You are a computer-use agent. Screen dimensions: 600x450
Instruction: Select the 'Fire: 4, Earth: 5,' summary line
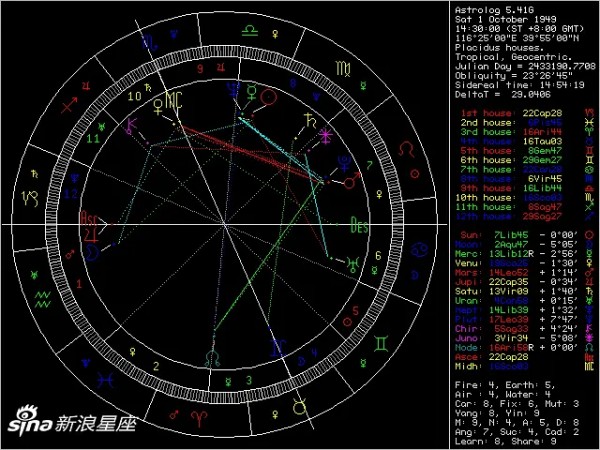pyautogui.click(x=505, y=385)
